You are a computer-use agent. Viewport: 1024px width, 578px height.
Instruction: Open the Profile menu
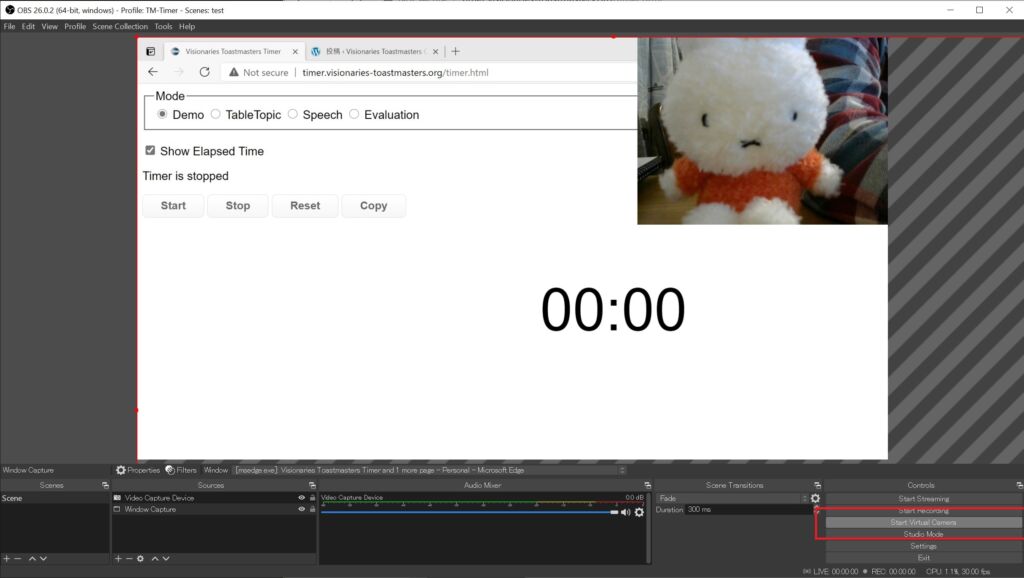coord(75,27)
